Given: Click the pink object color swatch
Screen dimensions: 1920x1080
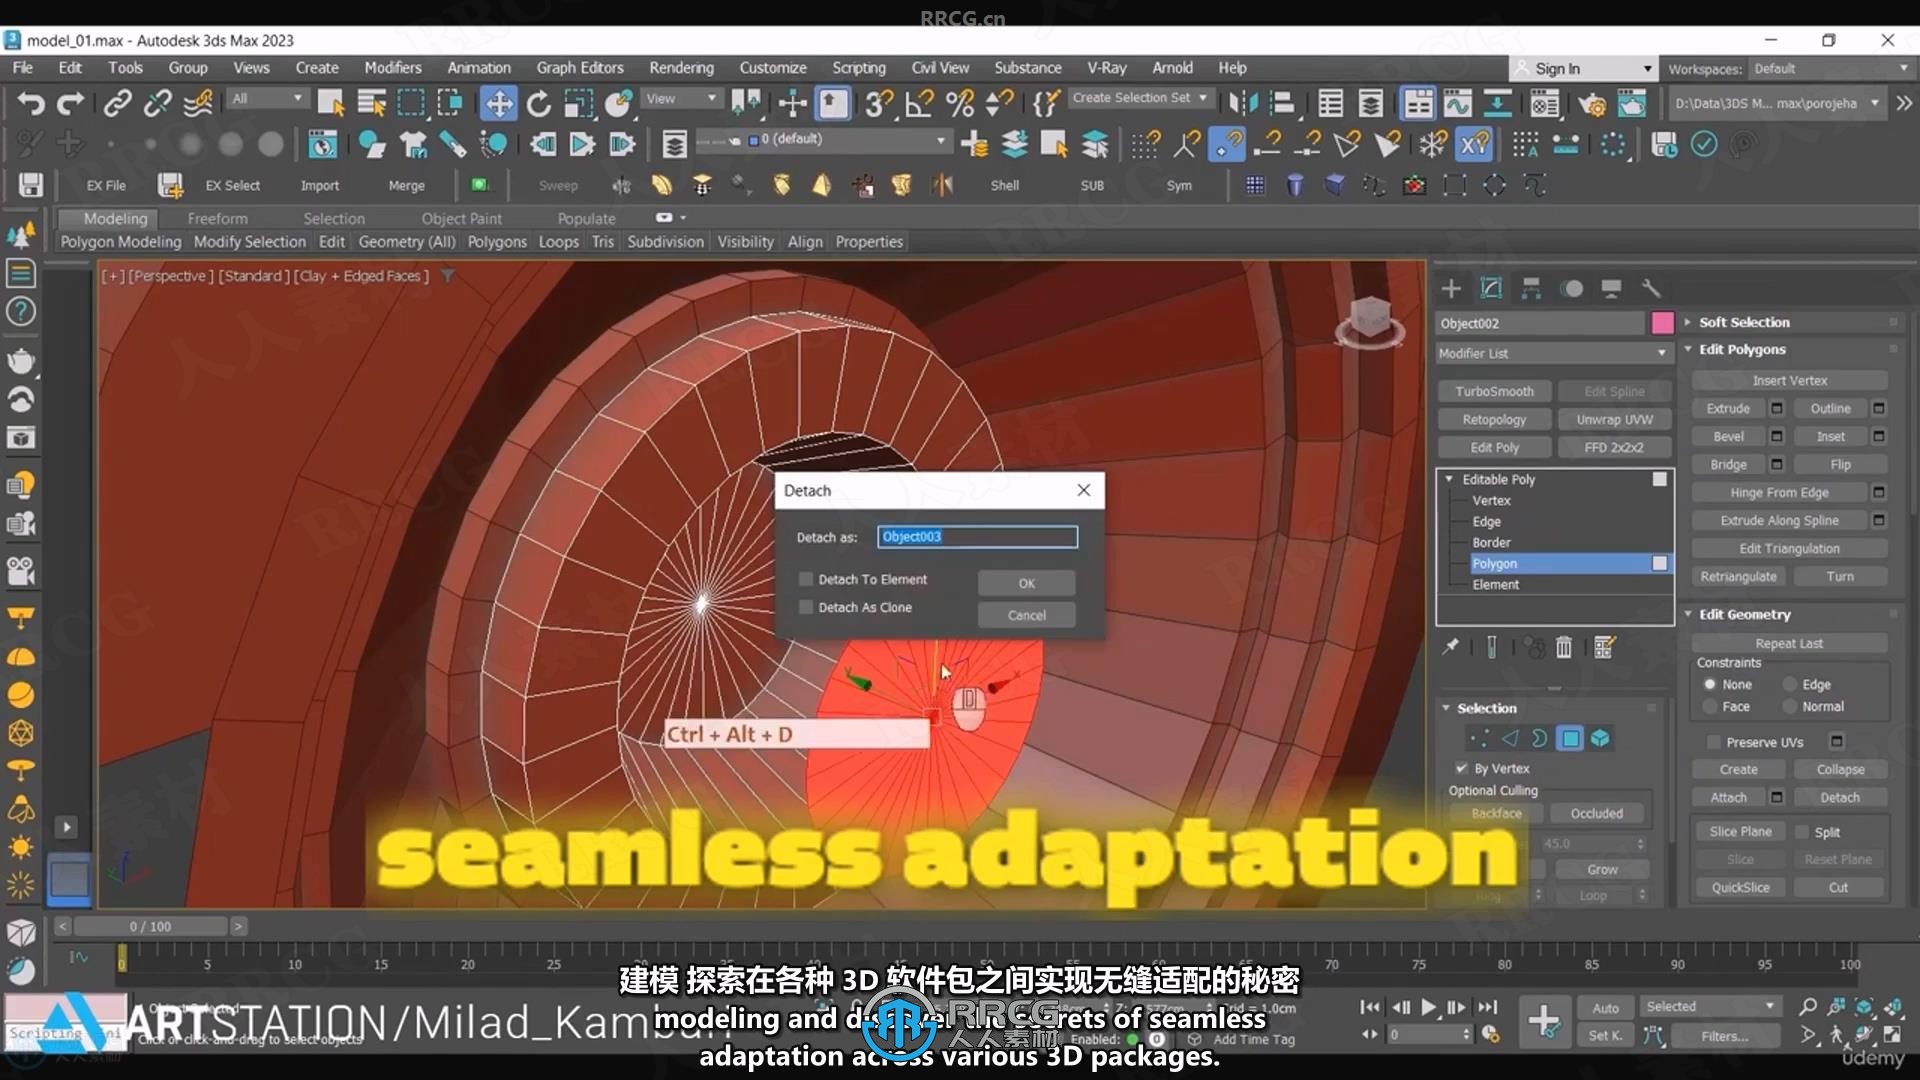Looking at the screenshot, I should coord(1662,323).
